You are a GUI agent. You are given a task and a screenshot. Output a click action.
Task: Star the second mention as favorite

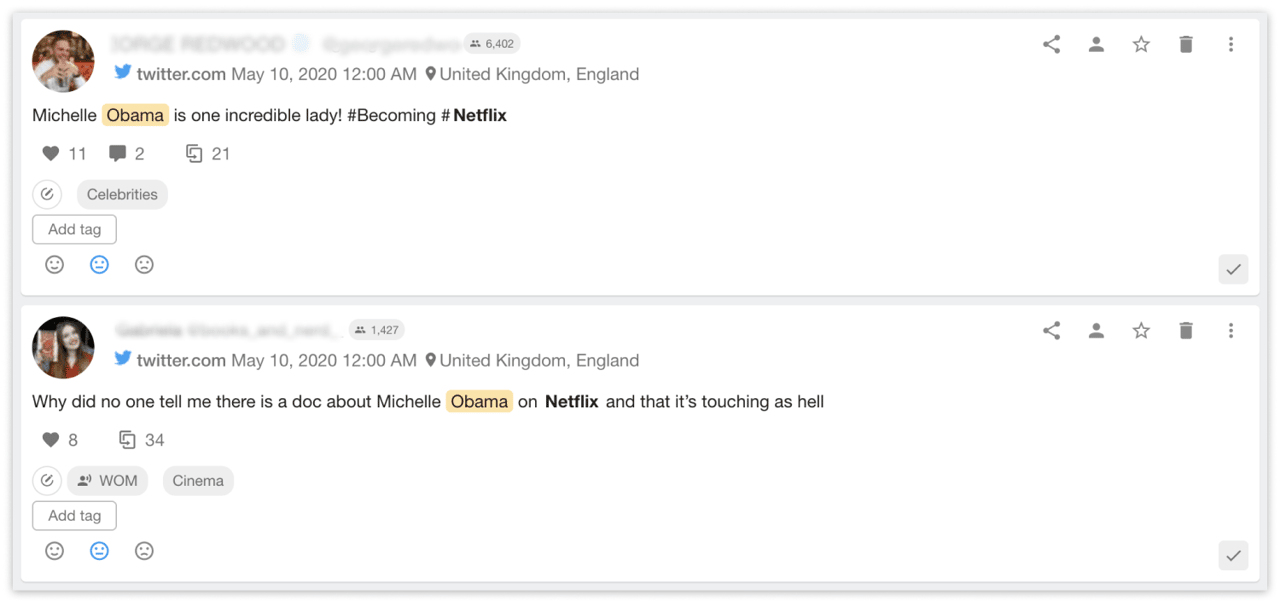click(x=1141, y=331)
